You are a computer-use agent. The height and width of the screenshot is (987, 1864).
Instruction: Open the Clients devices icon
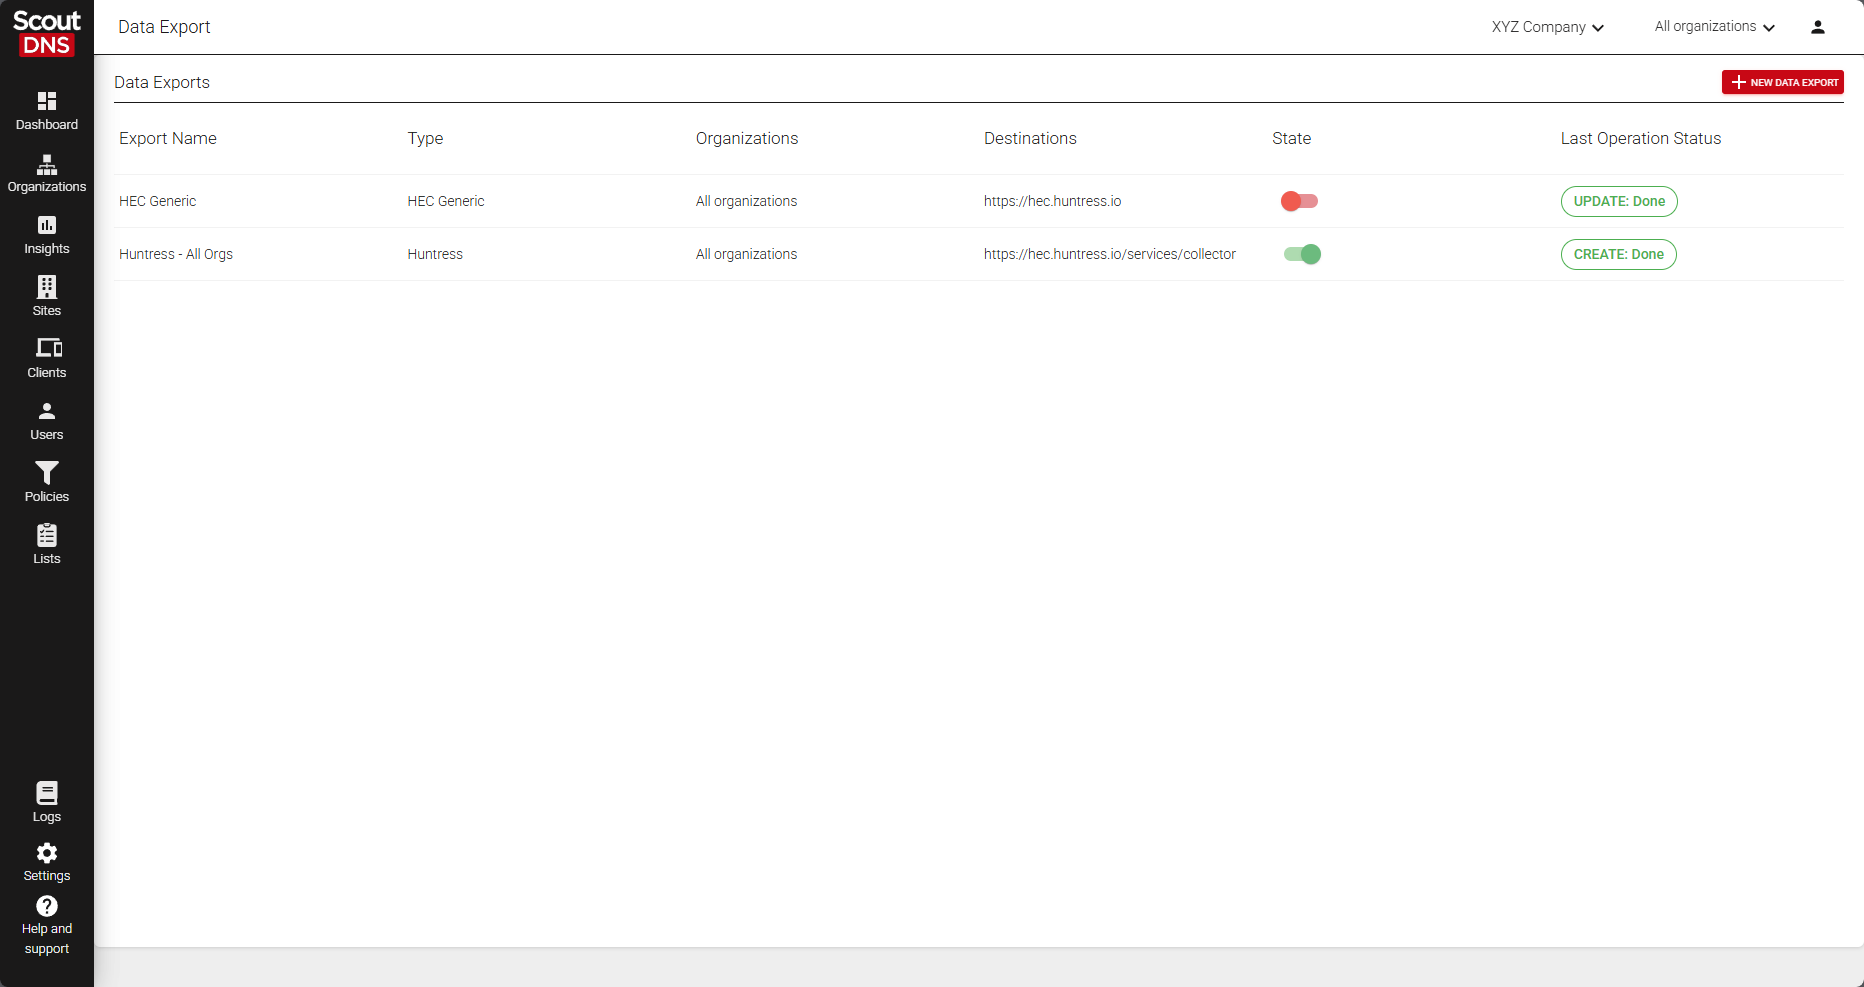(48, 349)
